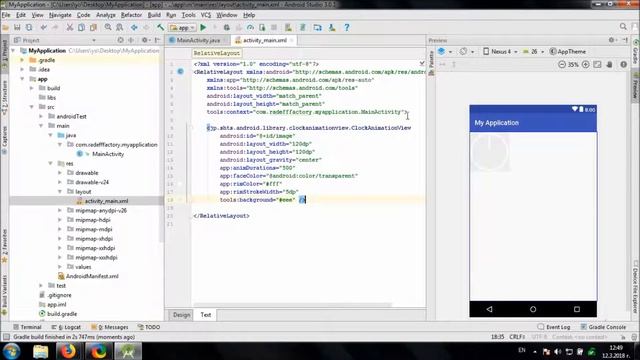Click the Pan hand icon in preview
640x360 pixels.
[x=609, y=64]
